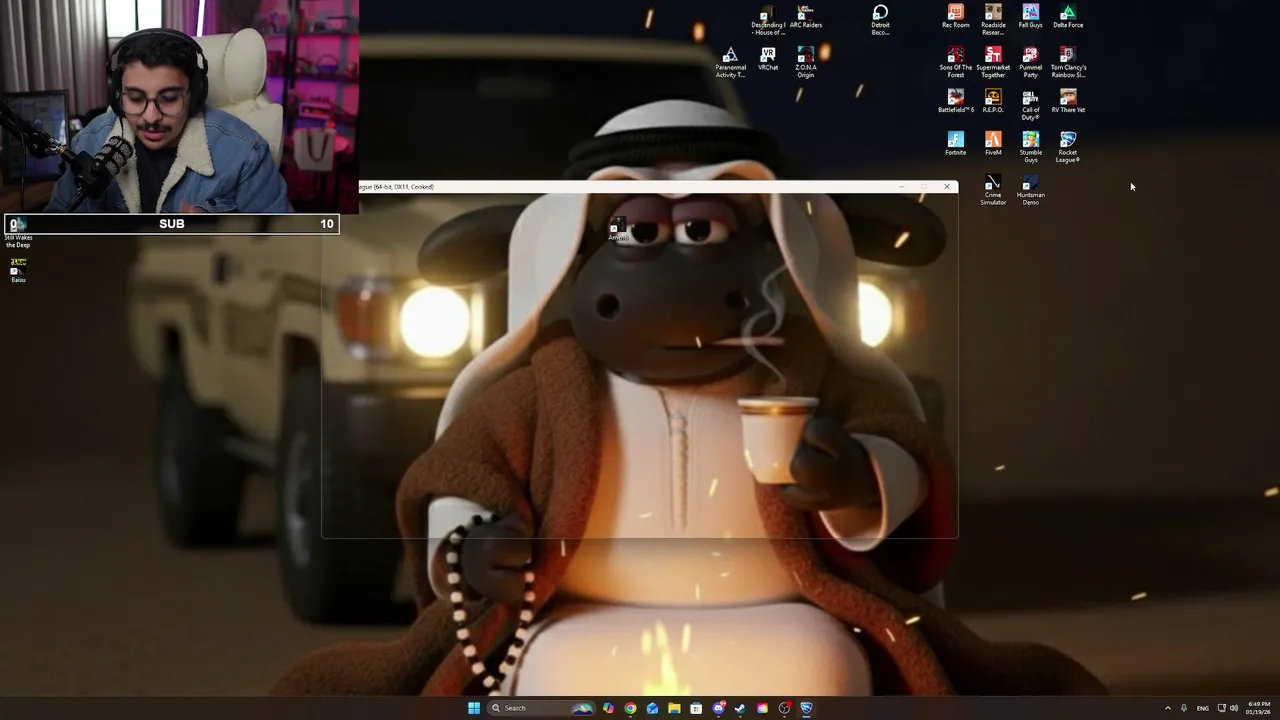Launch the Fortnite desktop shortcut
The image size is (1280, 720).
(x=956, y=143)
